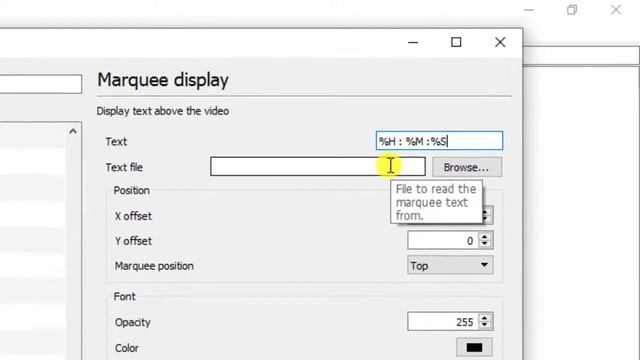Click the Opacity value field showing 255
640x360 pixels.
point(442,322)
